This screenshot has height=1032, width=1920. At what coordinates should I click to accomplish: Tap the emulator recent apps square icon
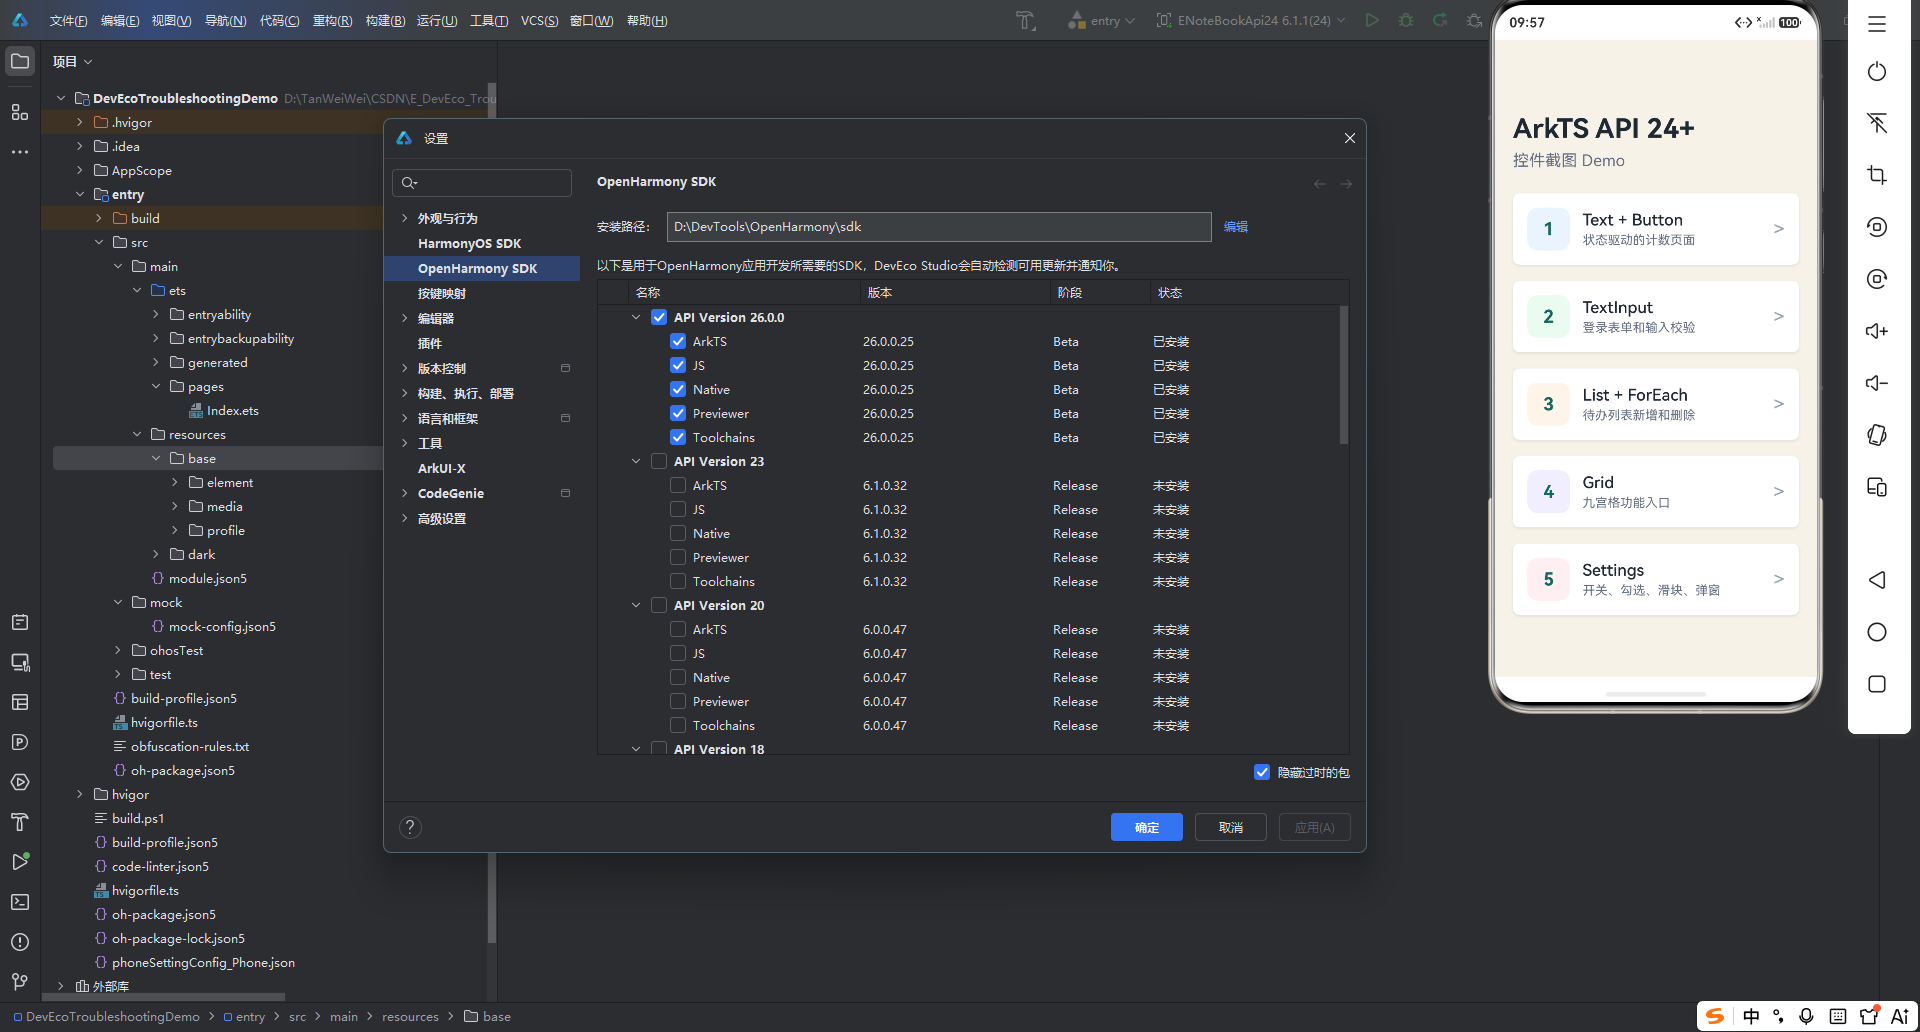click(1877, 684)
